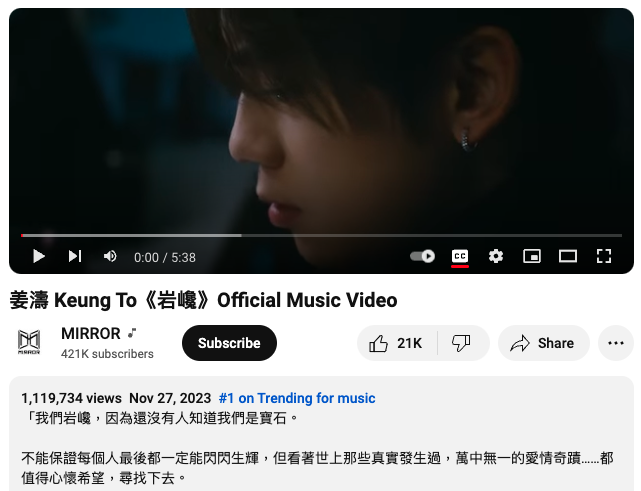Play the video

click(x=39, y=257)
